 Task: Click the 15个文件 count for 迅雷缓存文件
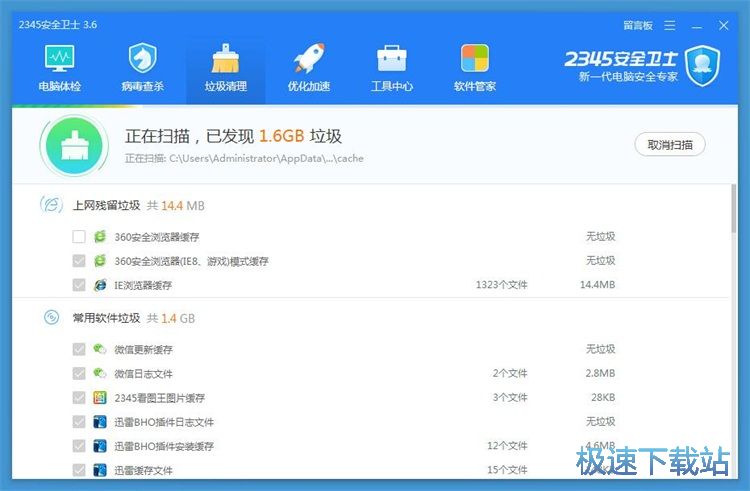507,470
